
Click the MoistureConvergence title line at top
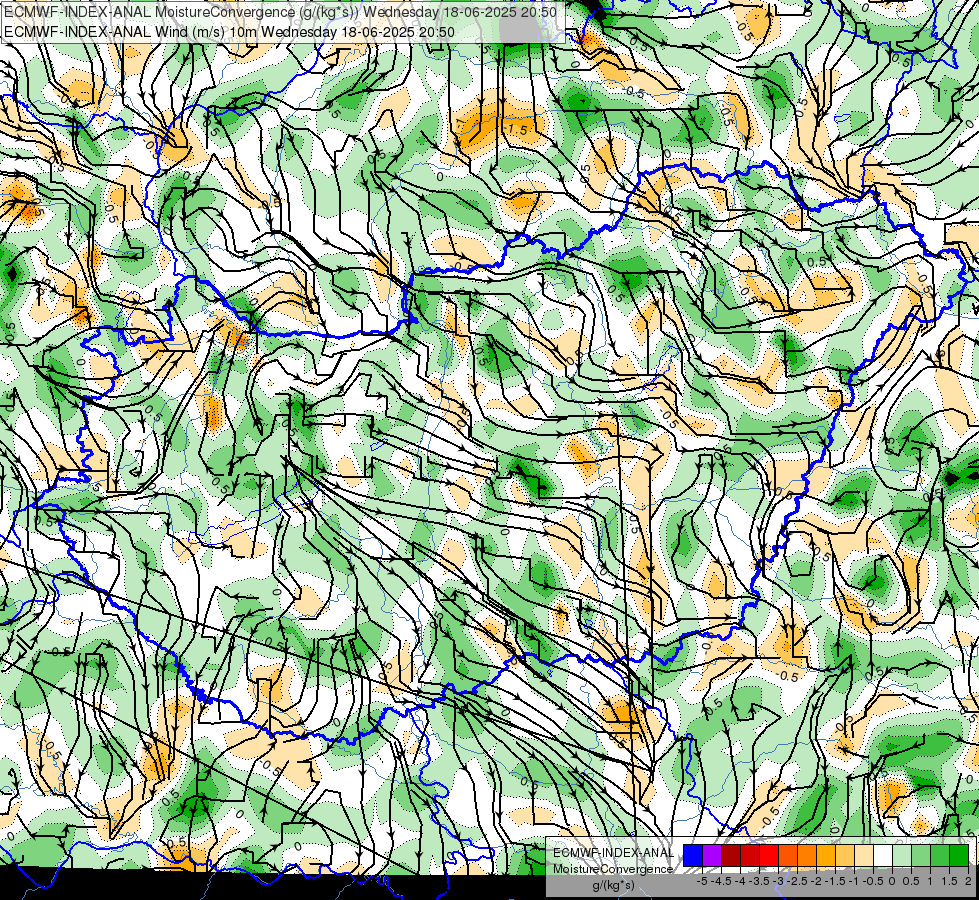280,12
